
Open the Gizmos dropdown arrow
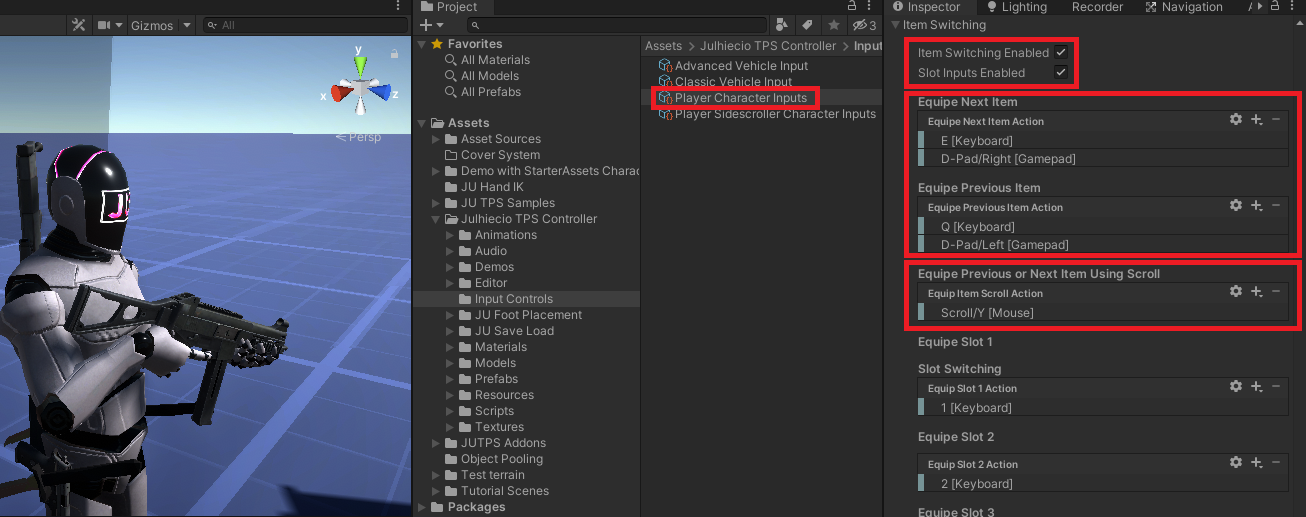(186, 25)
